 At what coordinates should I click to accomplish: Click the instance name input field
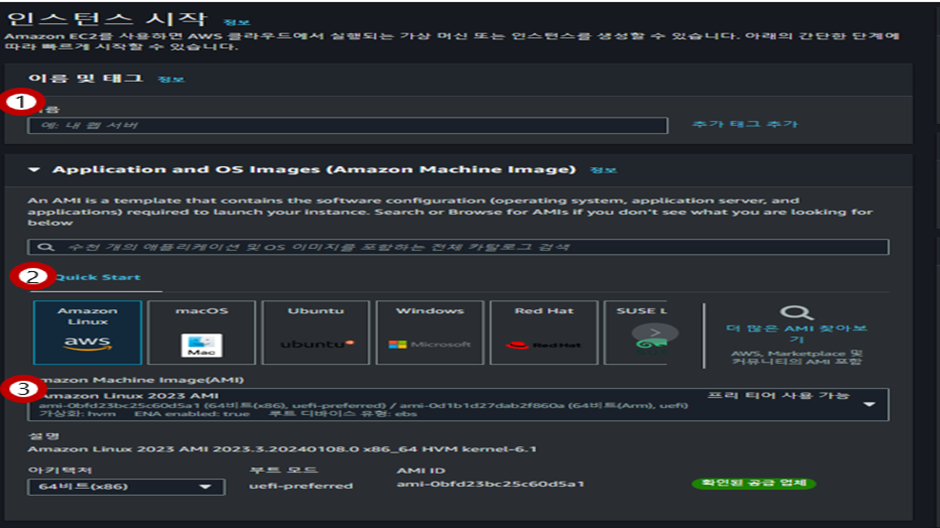348,125
